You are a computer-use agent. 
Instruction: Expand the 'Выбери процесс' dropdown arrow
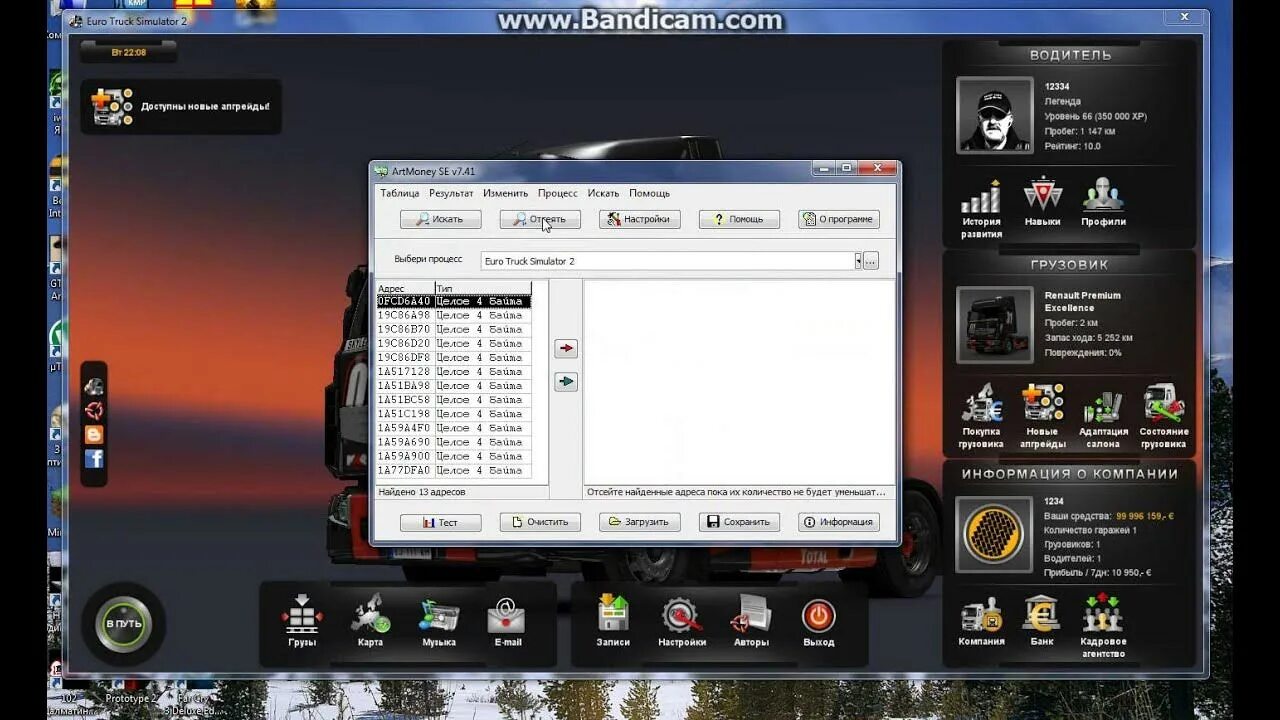pyautogui.click(x=858, y=261)
